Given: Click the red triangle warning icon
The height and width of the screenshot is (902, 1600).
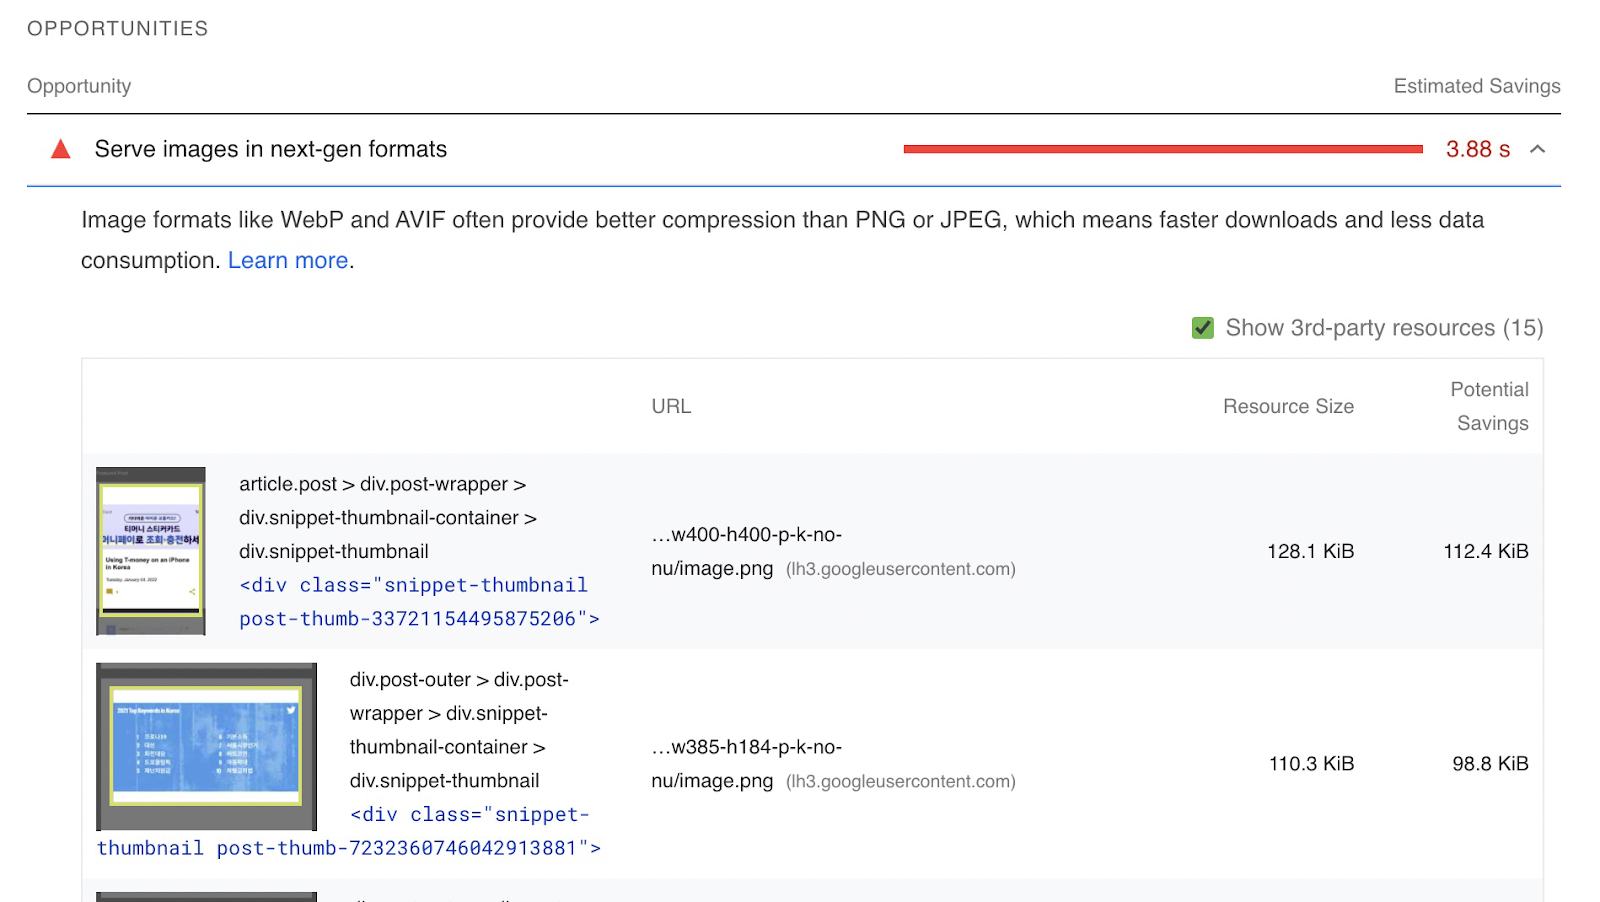Looking at the screenshot, I should [61, 149].
